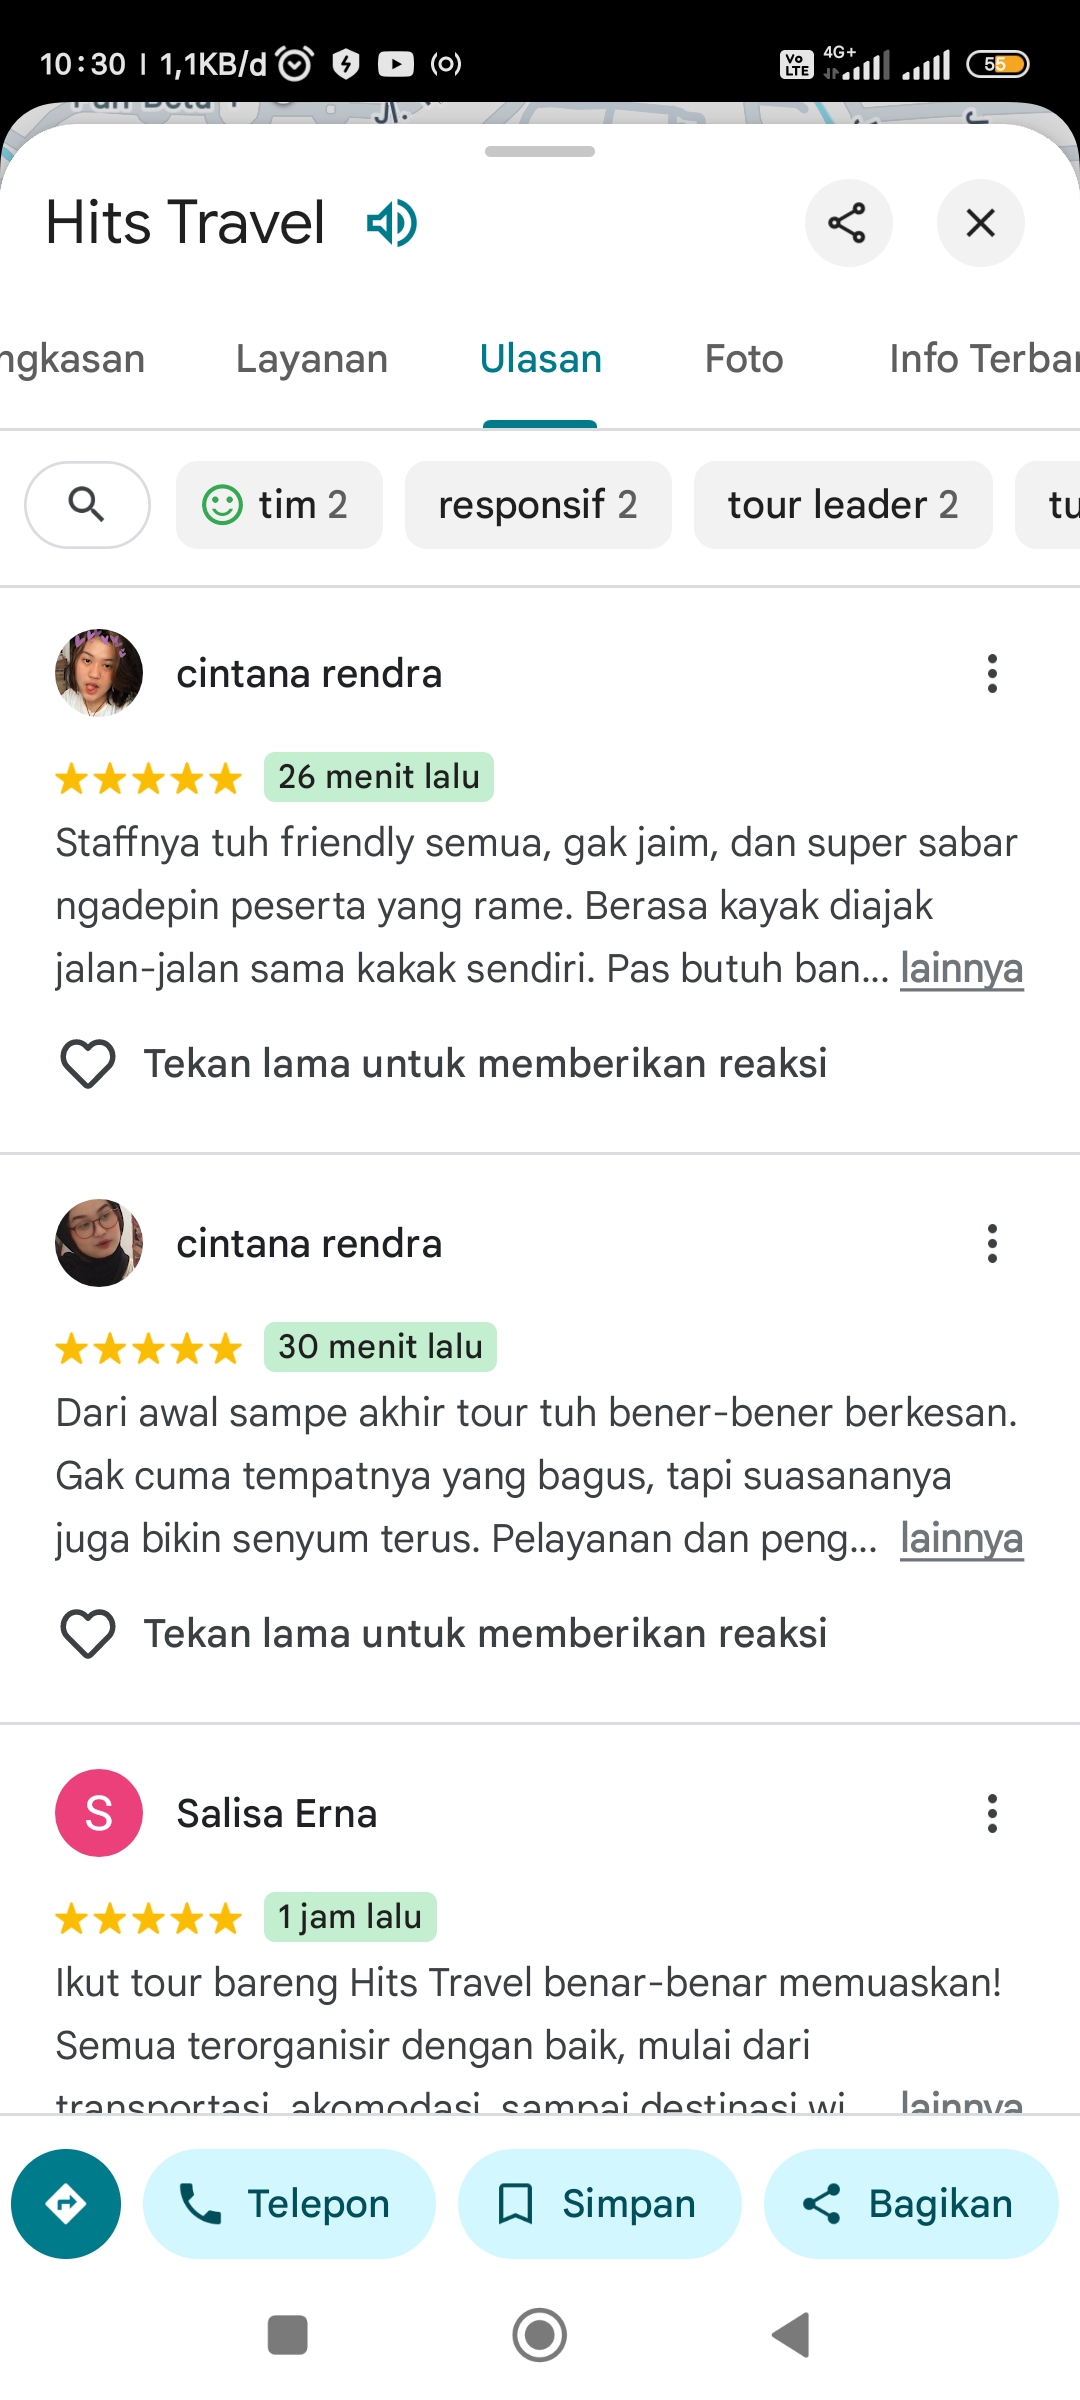Open the share icon in the header
This screenshot has width=1080, height=2400.
(x=848, y=223)
